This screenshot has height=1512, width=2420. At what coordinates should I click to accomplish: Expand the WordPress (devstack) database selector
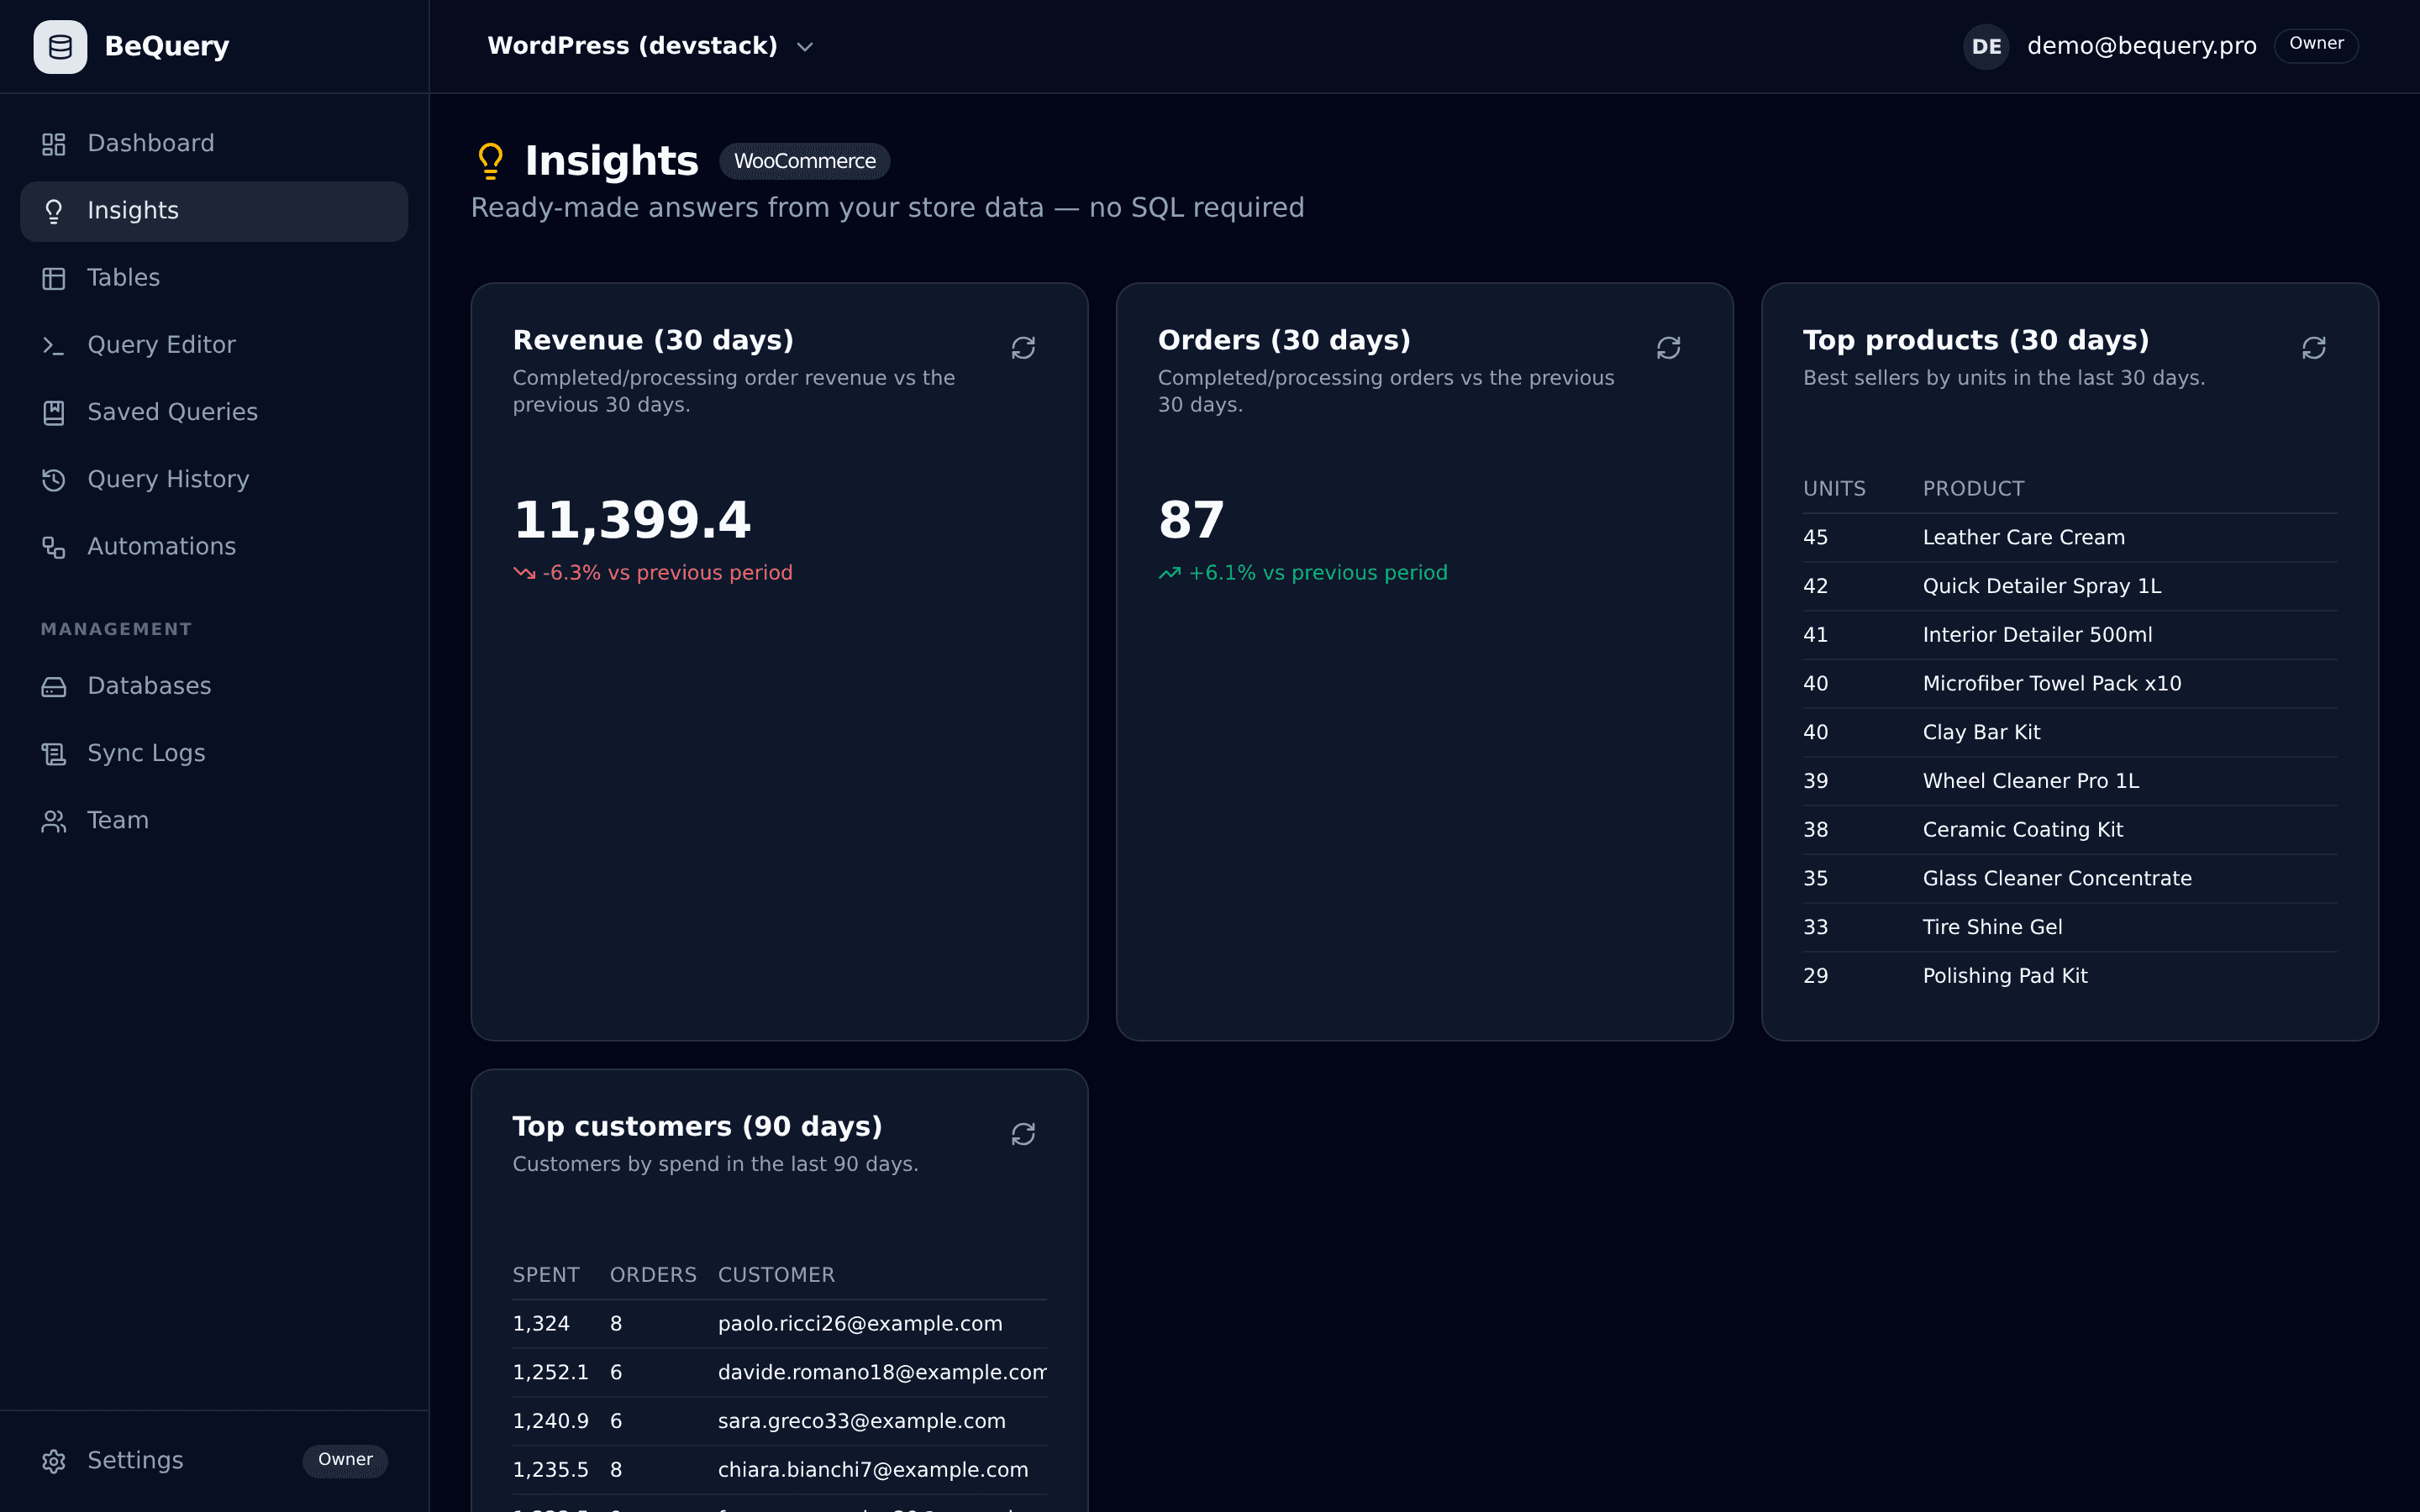pos(651,46)
